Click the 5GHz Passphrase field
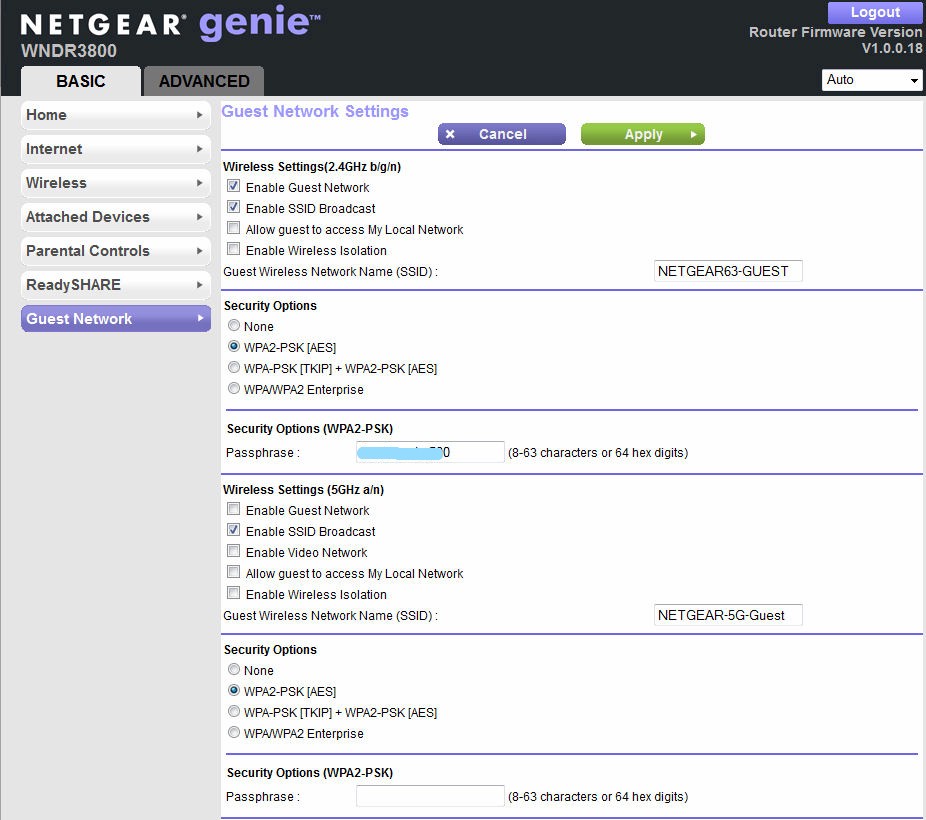 [x=430, y=796]
